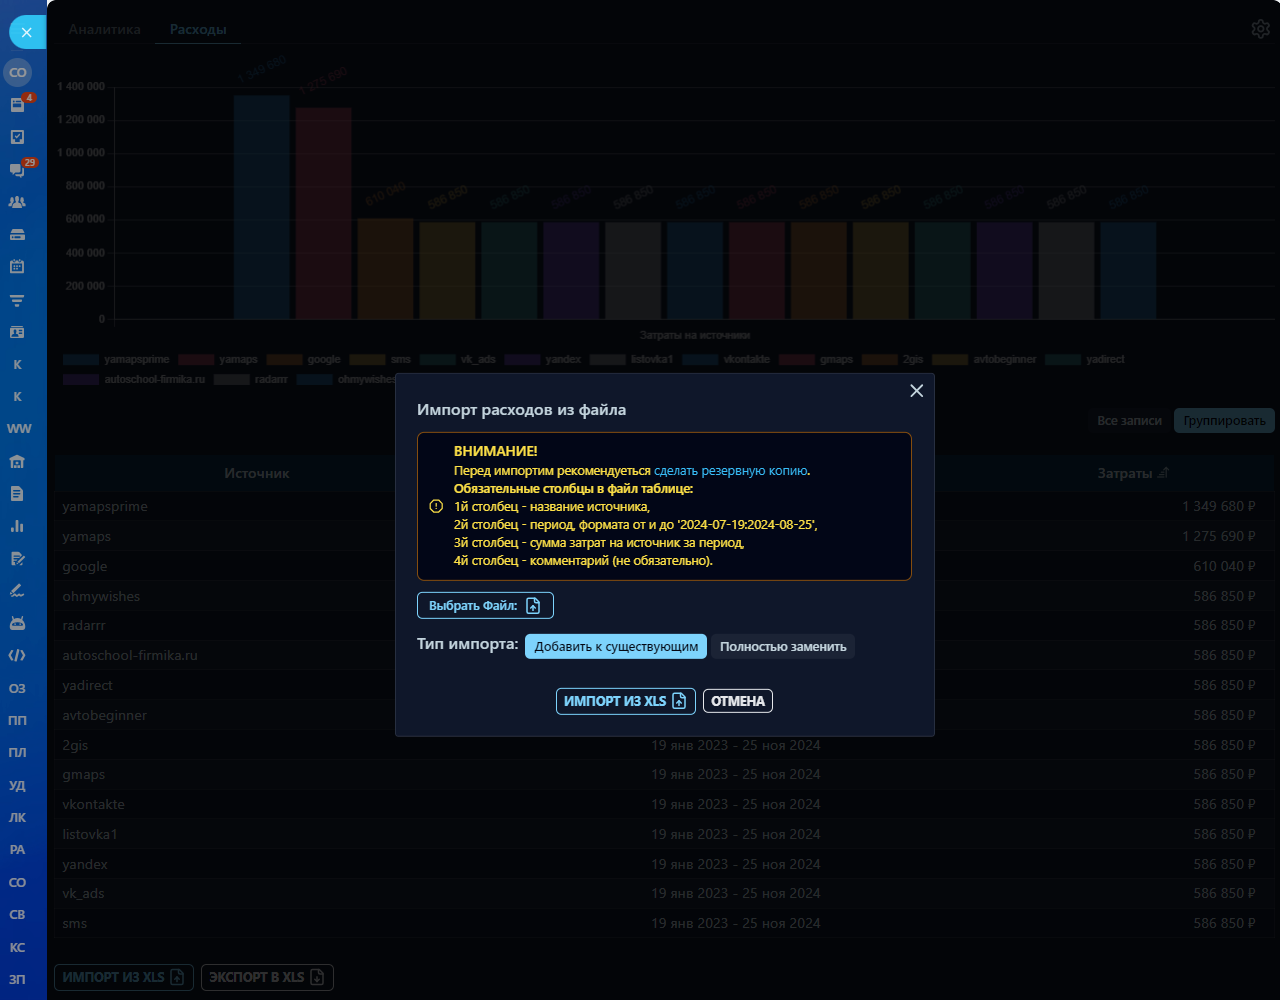Click the gmaps legend color swatch
Viewport: 1280px width, 1000px height.
point(797,359)
